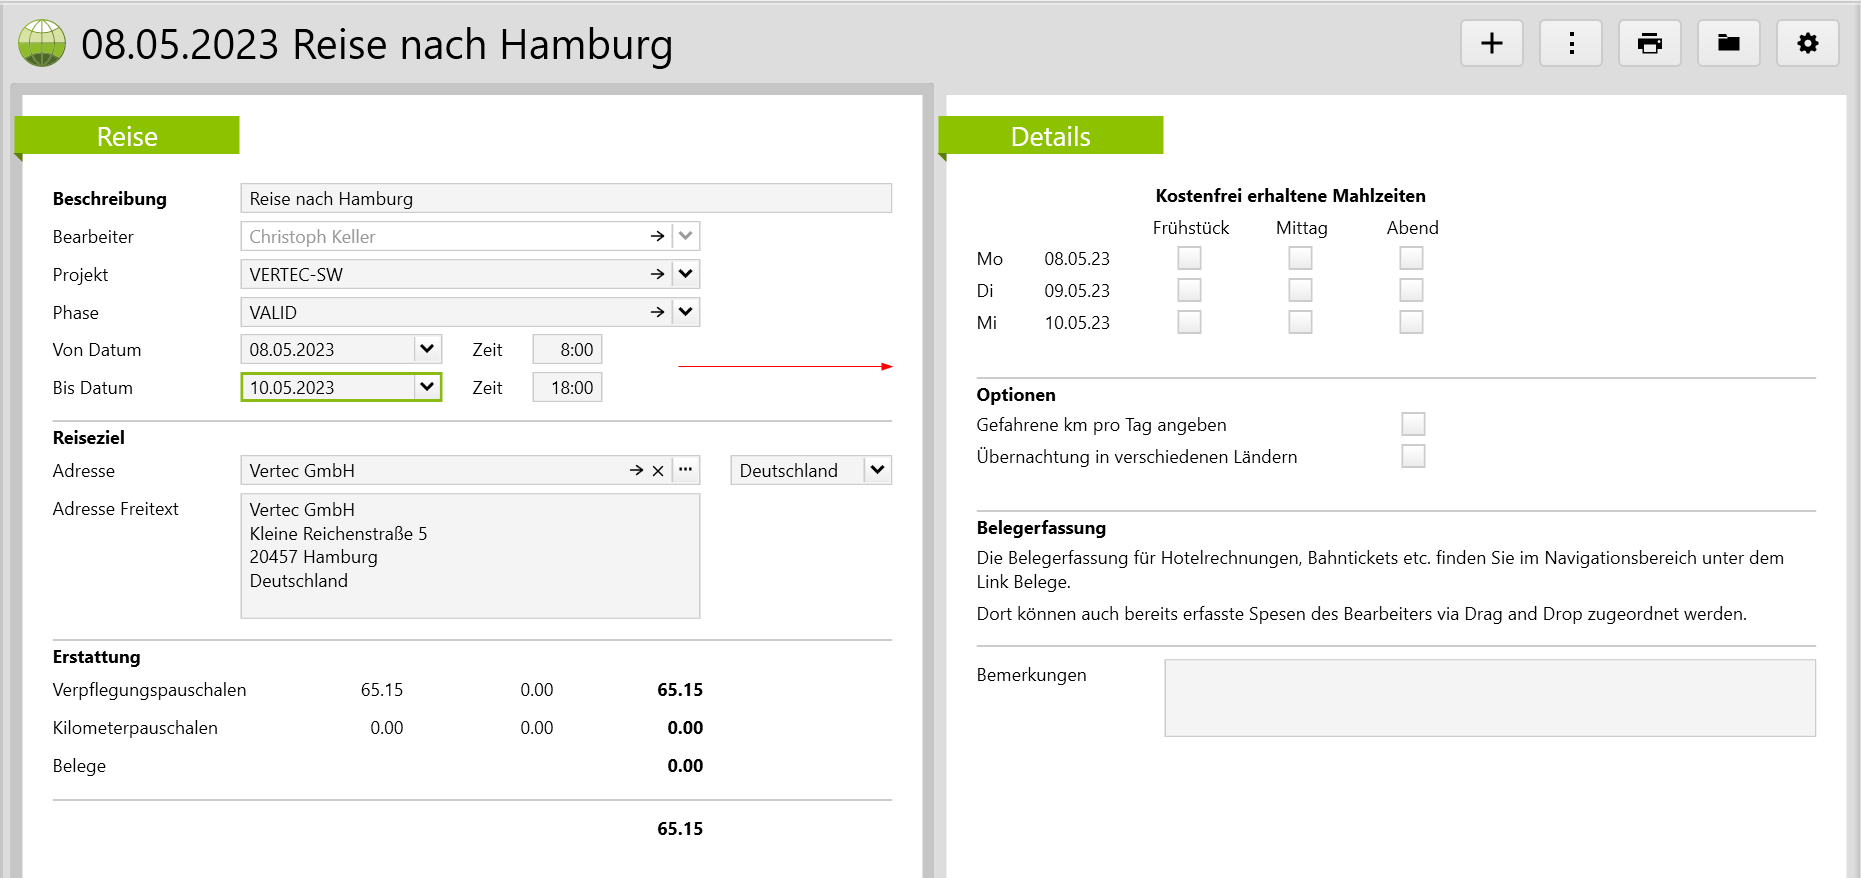Navigate to phase VALID via arrow icon
The height and width of the screenshot is (878, 1861).
pyautogui.click(x=657, y=312)
